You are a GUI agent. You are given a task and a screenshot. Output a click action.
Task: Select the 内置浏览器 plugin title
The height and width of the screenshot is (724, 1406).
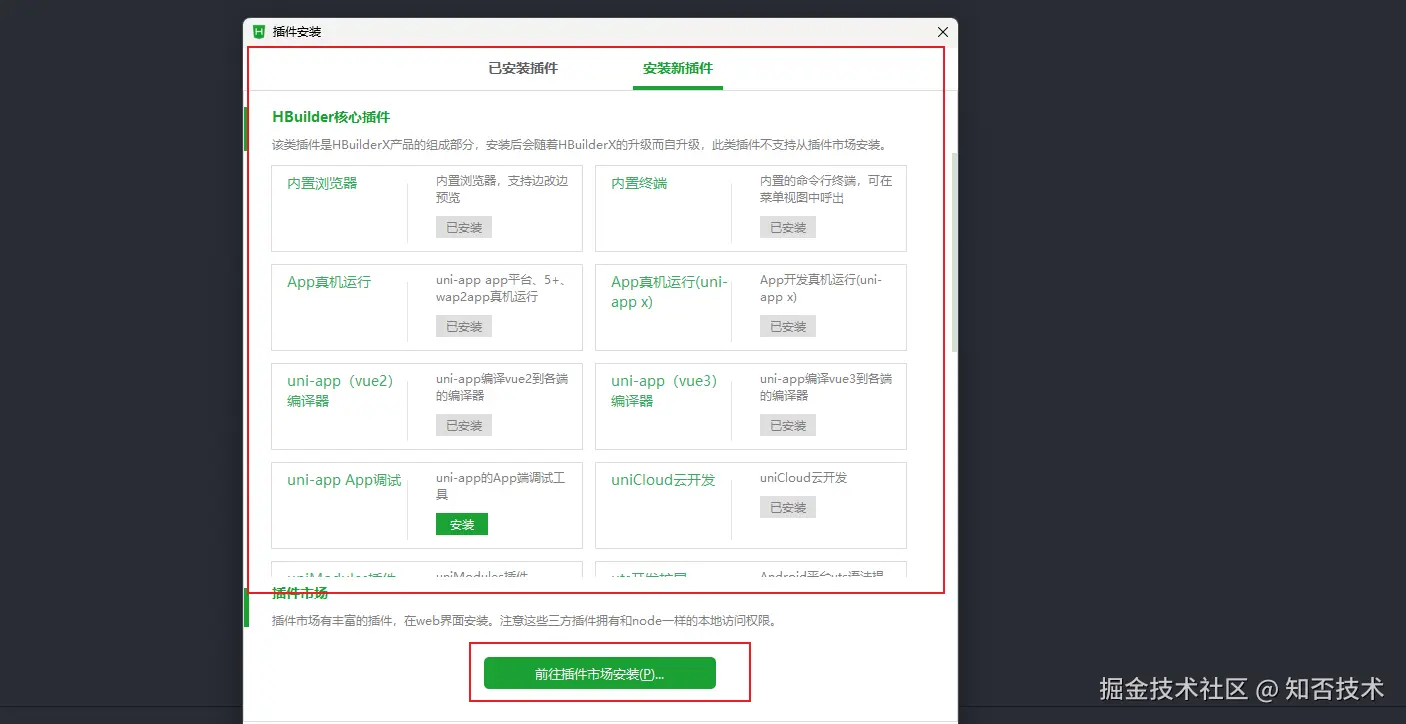(x=322, y=183)
